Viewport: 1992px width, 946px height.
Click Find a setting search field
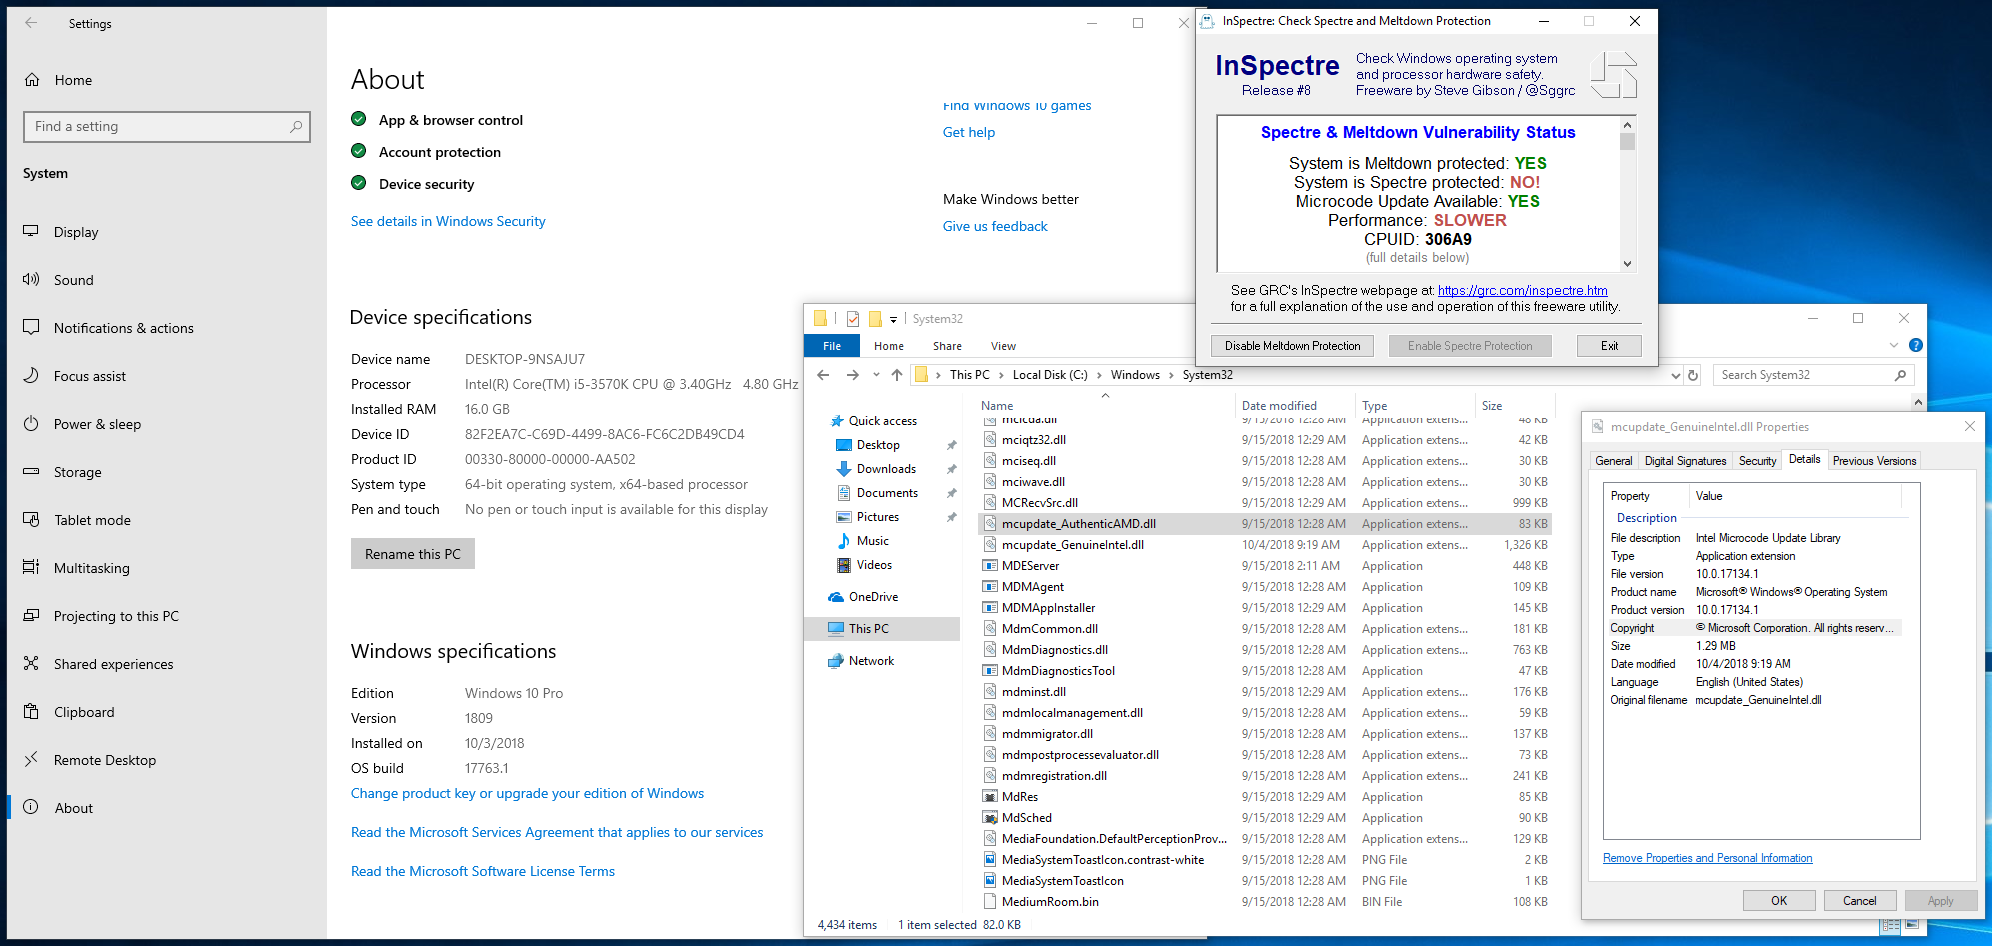tap(166, 127)
